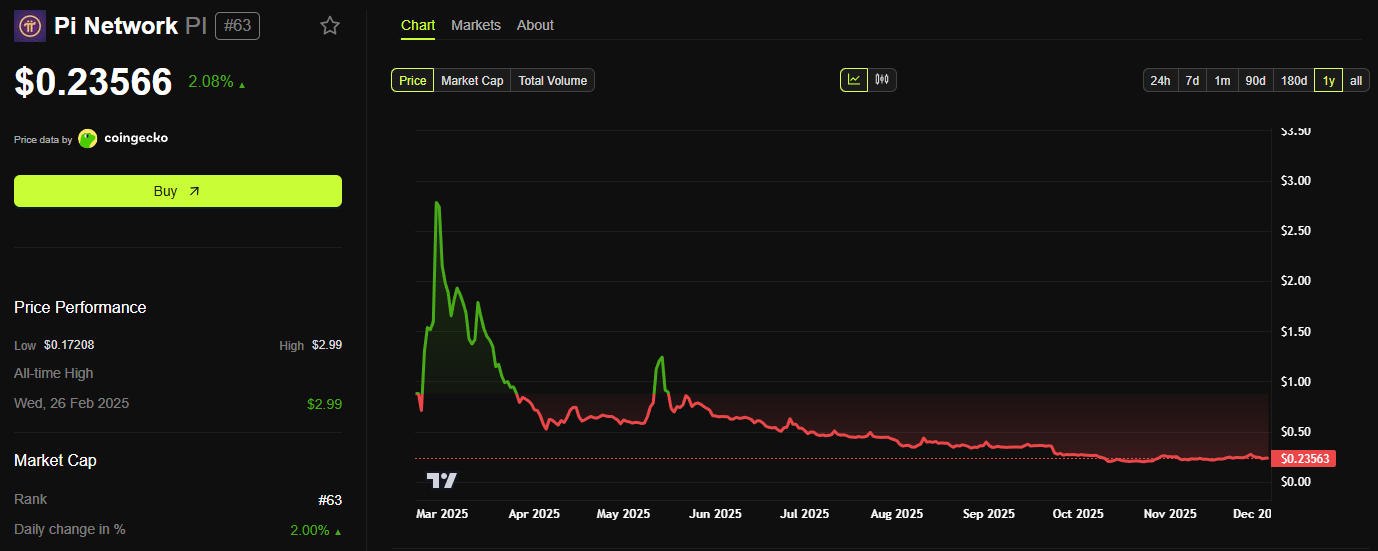Viewport: 1378px width, 551px height.
Task: Select the Total Volume chart metric
Action: [x=552, y=80]
